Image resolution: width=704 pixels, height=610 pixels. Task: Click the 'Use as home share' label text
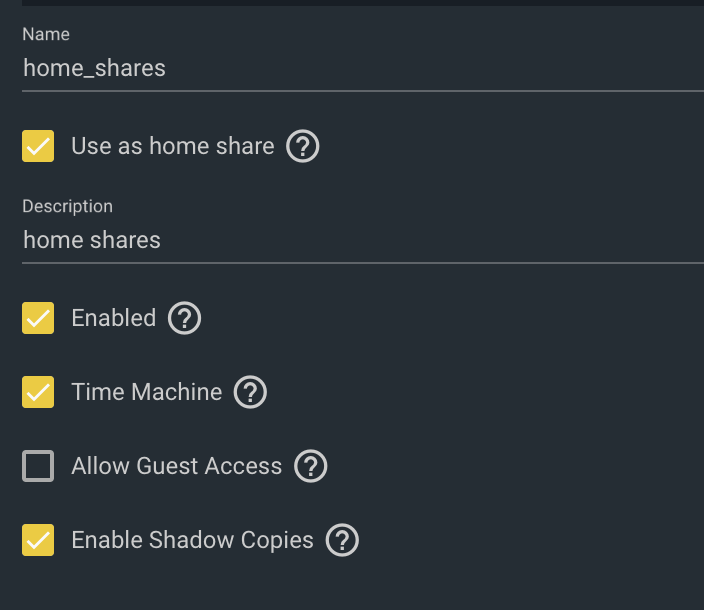(173, 146)
